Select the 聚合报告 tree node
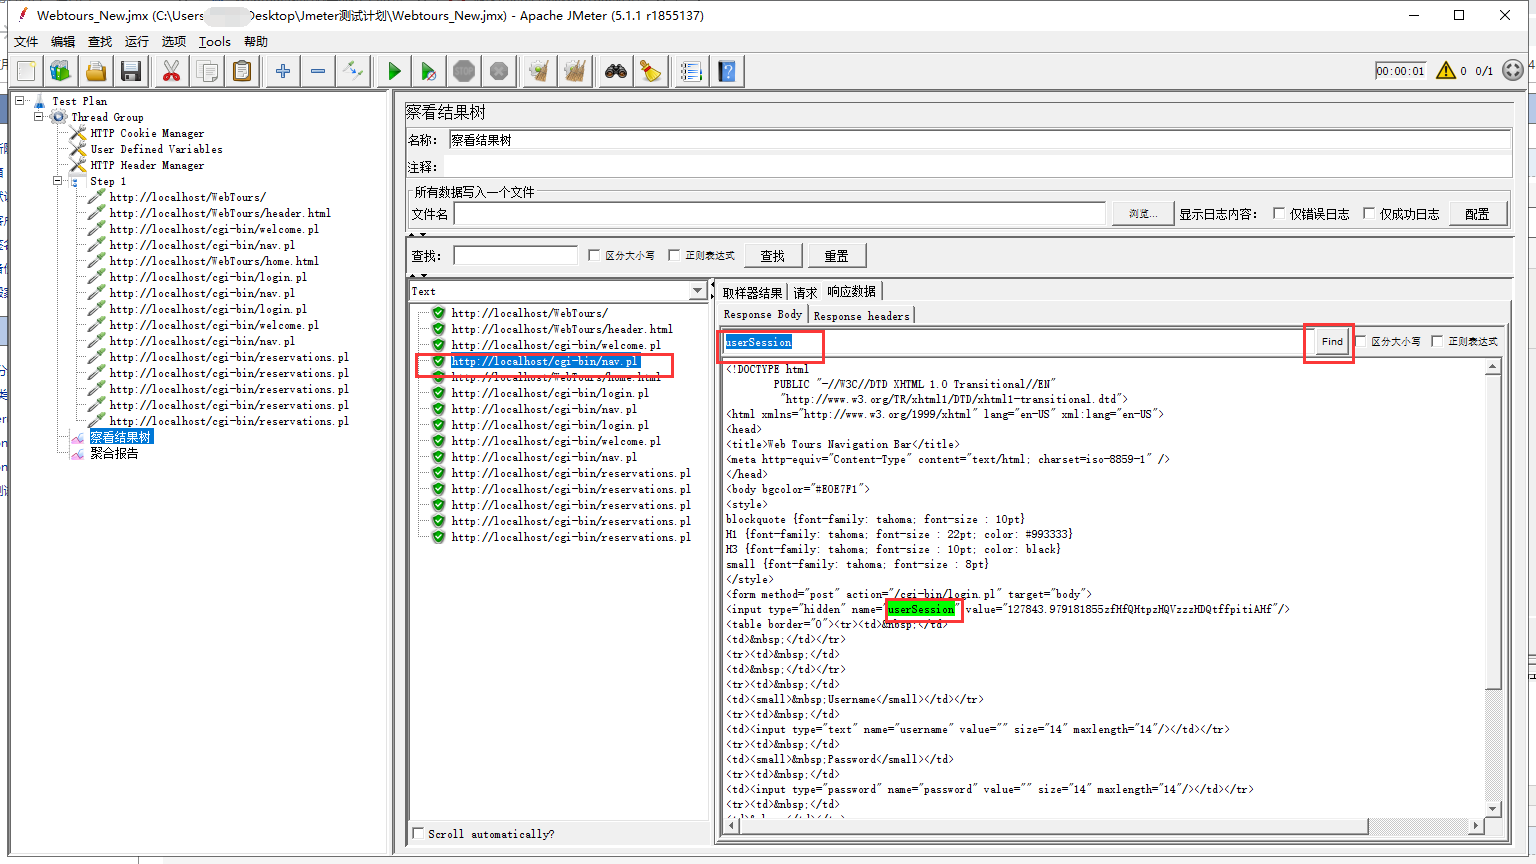This screenshot has height=864, width=1536. [x=114, y=453]
